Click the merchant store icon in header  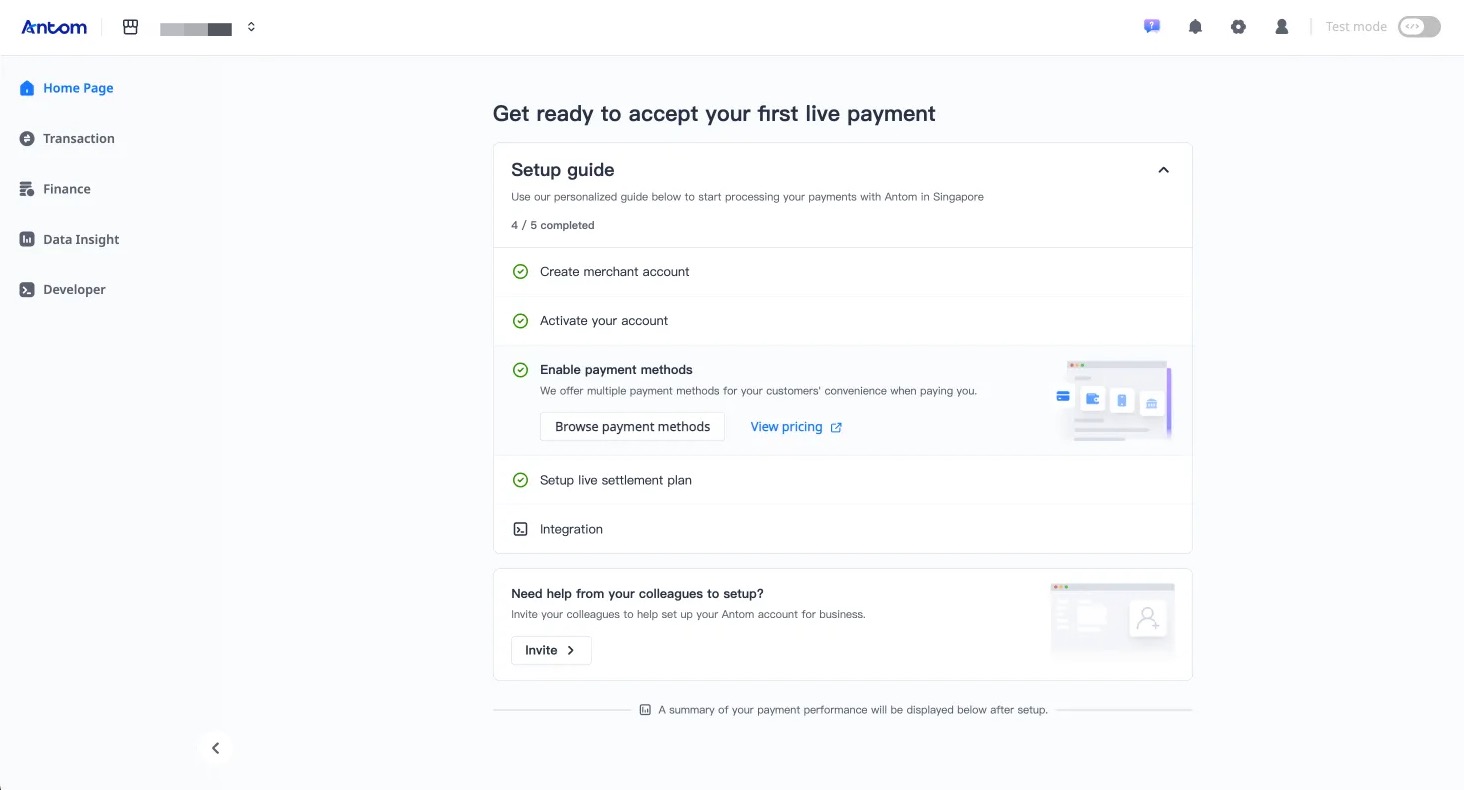pyautogui.click(x=130, y=27)
